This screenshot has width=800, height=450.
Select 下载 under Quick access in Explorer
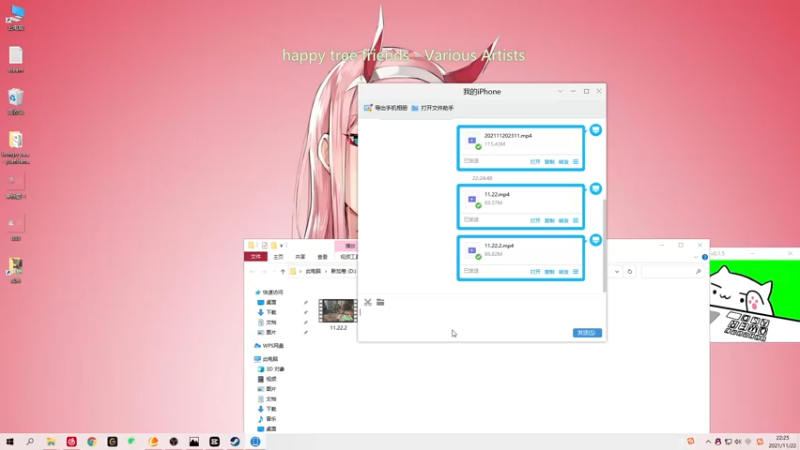point(267,312)
